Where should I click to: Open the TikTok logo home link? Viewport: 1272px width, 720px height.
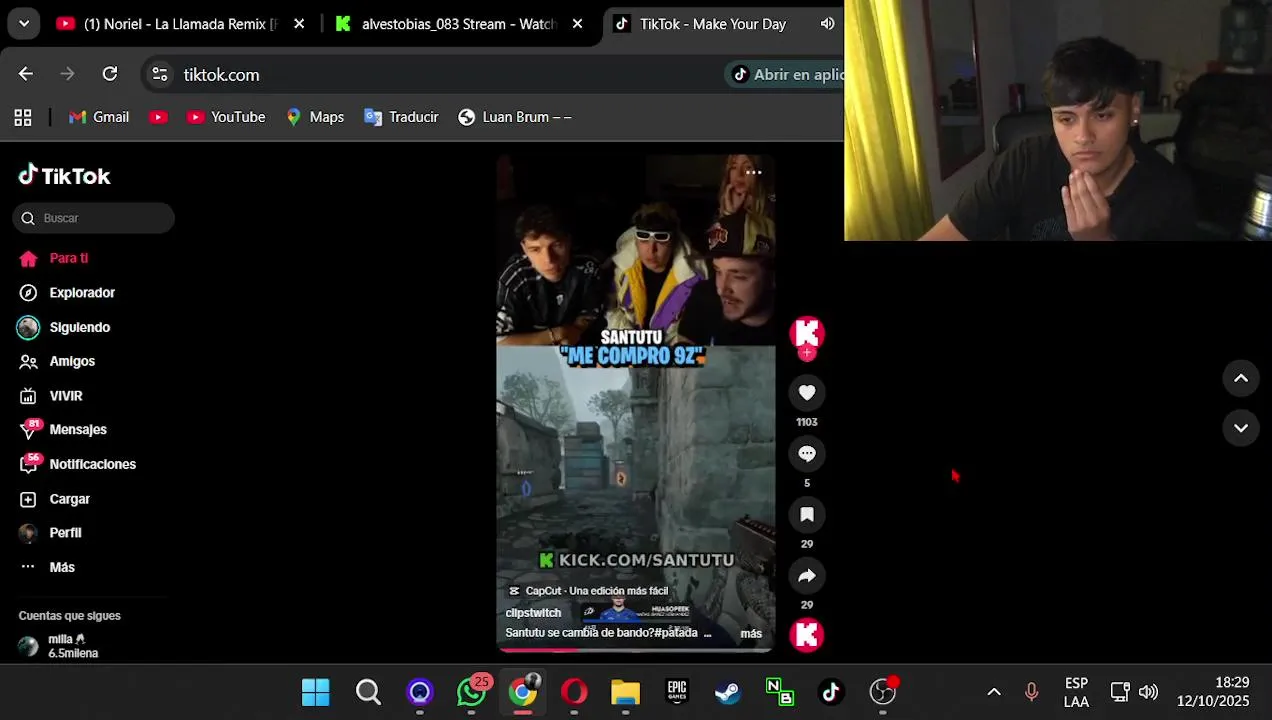point(64,176)
